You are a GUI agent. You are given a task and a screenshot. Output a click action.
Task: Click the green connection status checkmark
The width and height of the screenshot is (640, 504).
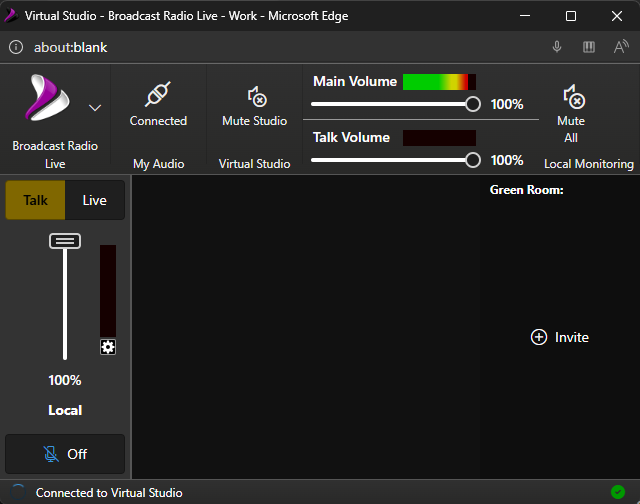(618, 492)
